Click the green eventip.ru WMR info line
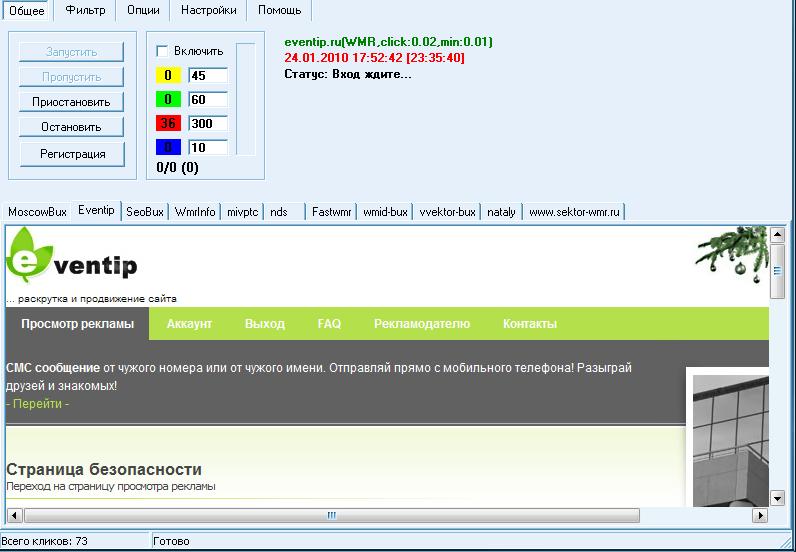This screenshot has width=796, height=552. coord(388,42)
